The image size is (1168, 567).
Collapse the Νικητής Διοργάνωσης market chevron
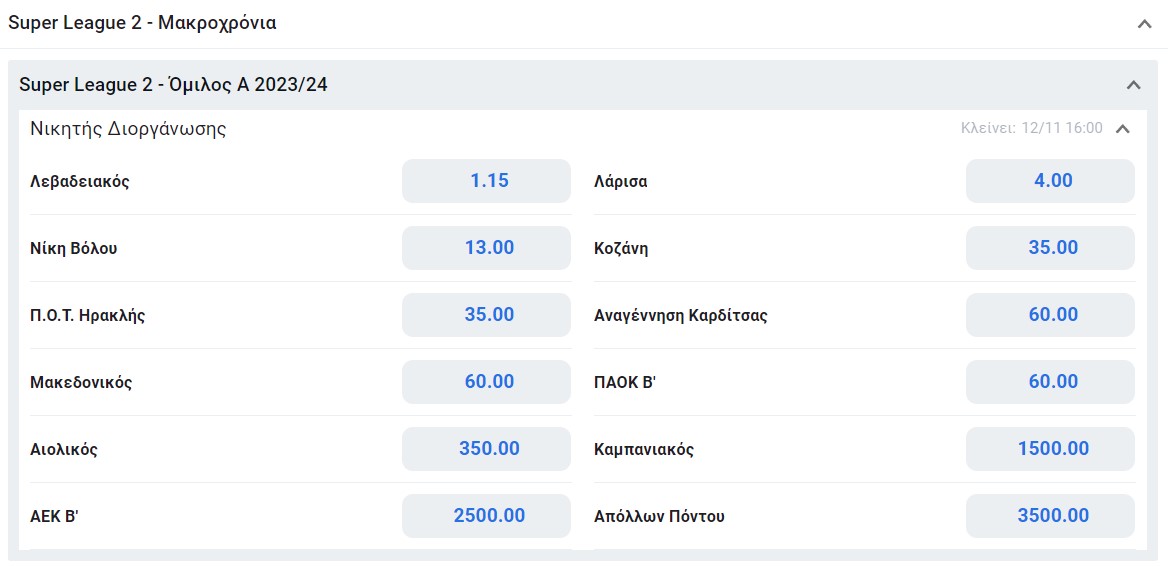point(1123,129)
